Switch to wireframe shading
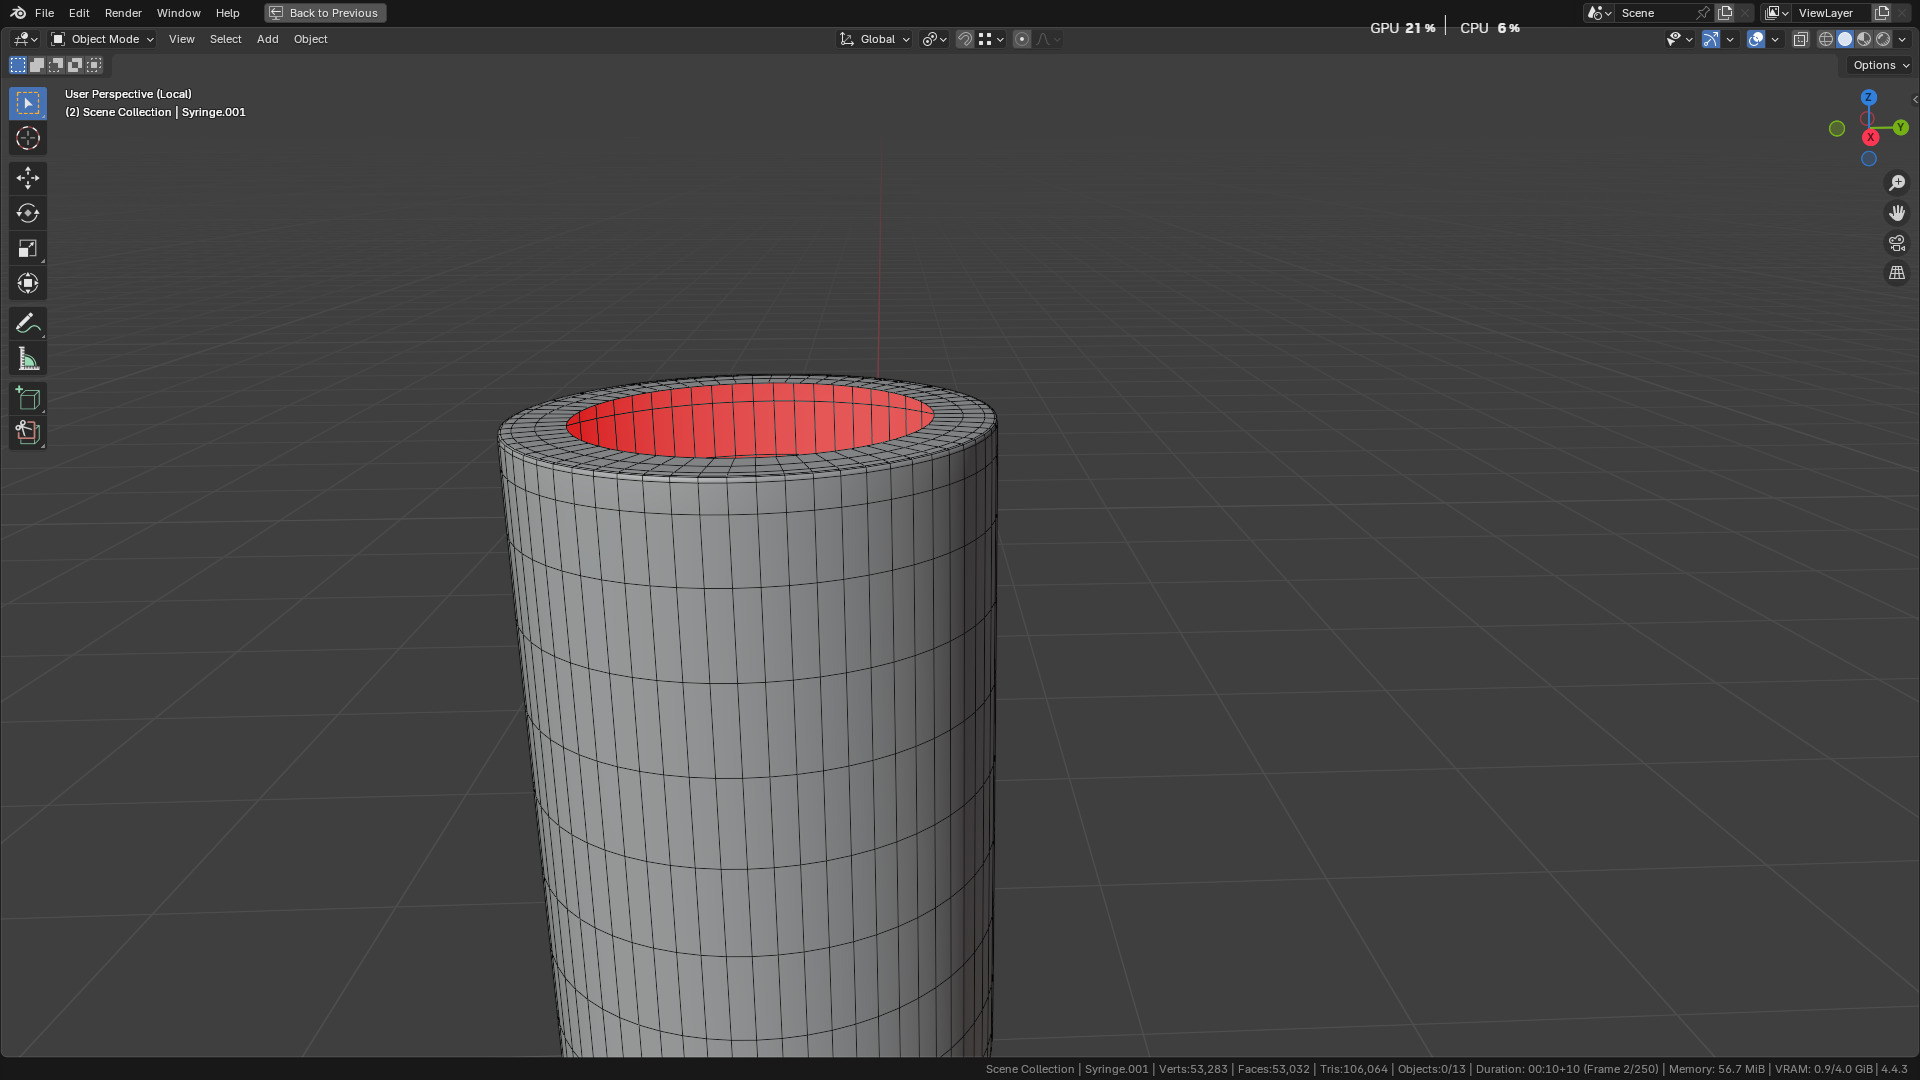The height and width of the screenshot is (1080, 1920). tap(1826, 39)
